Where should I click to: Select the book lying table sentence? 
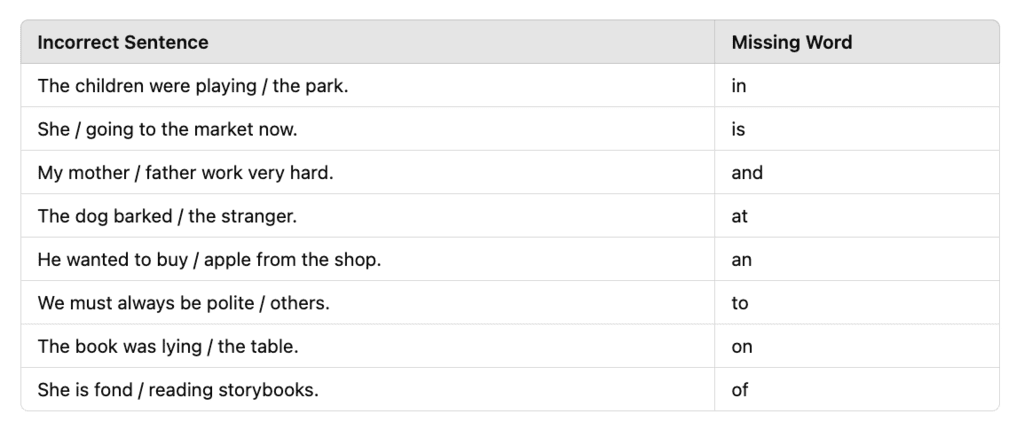pos(168,346)
